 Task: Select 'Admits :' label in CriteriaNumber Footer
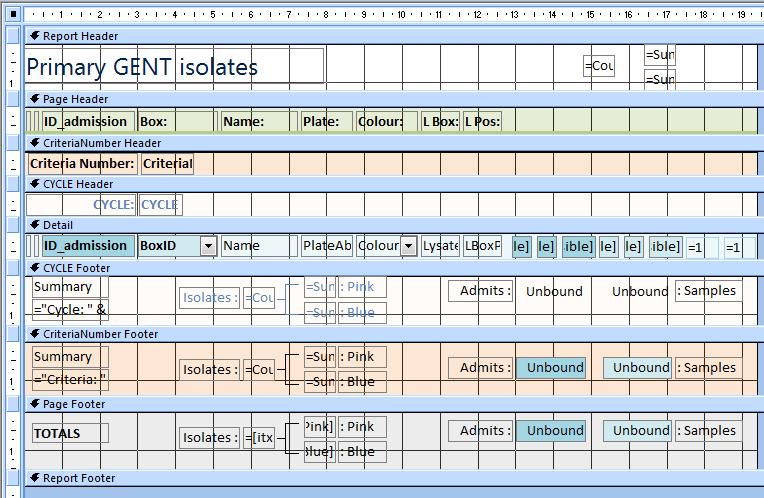[480, 367]
